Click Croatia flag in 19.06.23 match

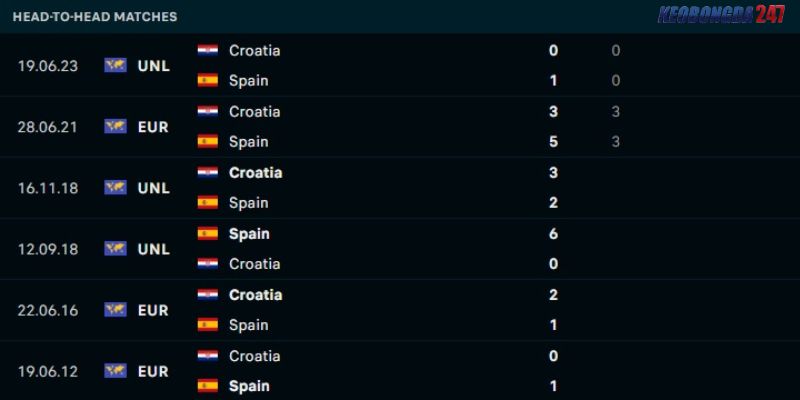[x=208, y=50]
